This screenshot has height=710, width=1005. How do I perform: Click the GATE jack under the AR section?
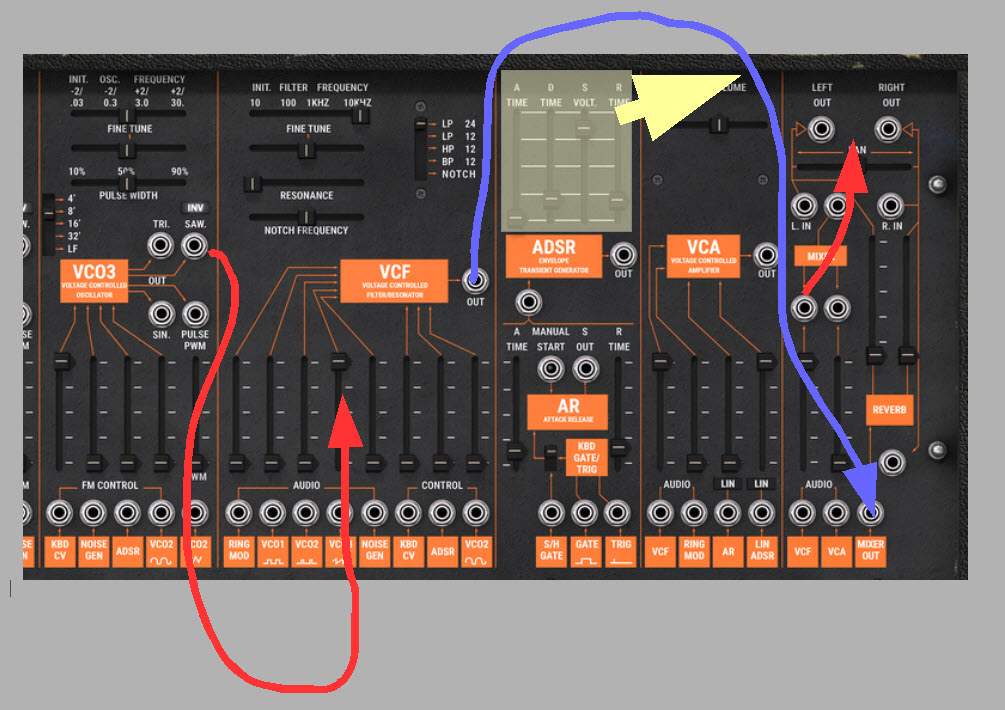585,513
